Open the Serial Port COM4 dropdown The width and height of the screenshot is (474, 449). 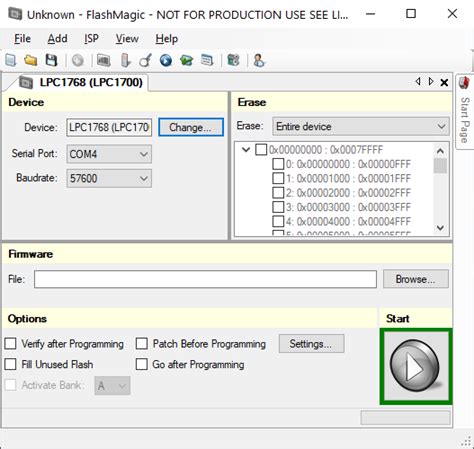(x=109, y=154)
